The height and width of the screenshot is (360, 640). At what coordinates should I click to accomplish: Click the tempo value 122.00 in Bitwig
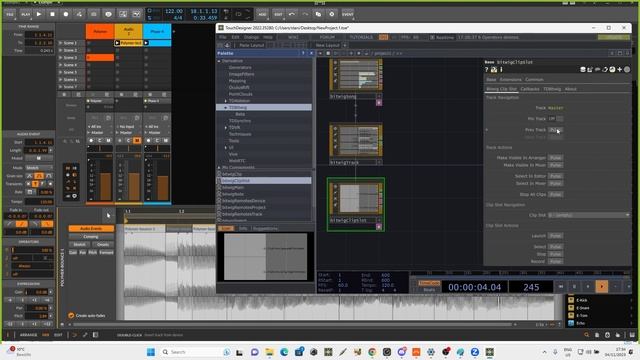click(173, 11)
